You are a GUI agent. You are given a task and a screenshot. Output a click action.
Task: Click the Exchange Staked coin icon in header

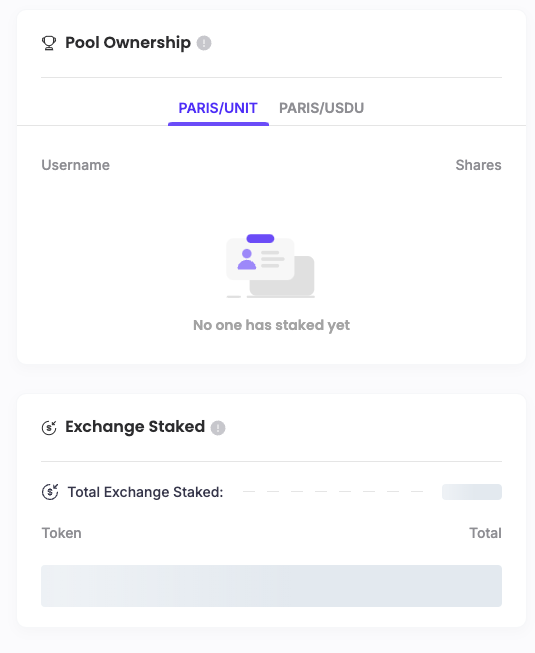tap(49, 427)
